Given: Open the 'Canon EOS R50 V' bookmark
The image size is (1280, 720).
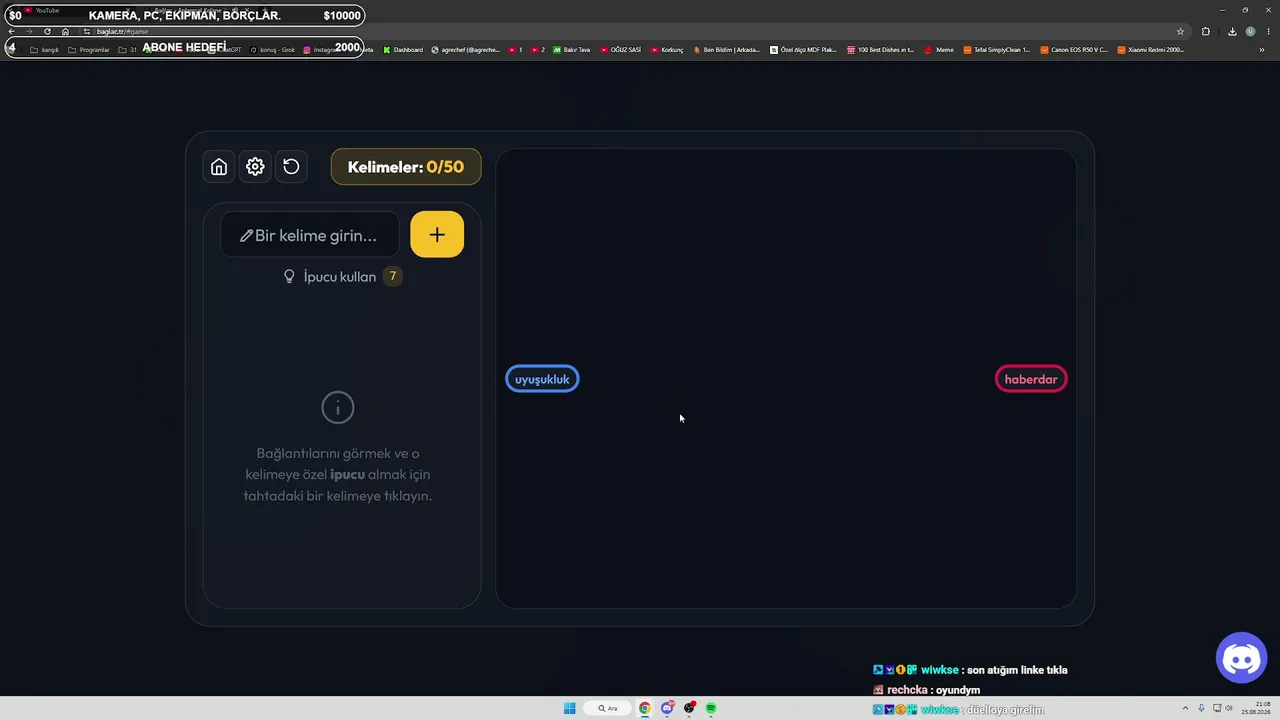Looking at the screenshot, I should pos(1074,50).
